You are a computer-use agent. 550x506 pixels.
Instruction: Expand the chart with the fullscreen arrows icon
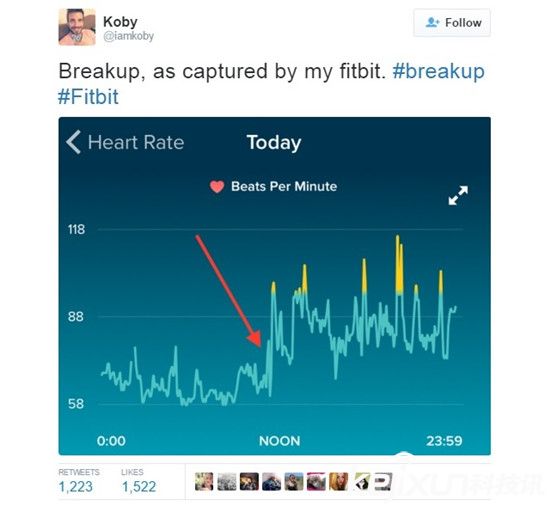(x=458, y=195)
